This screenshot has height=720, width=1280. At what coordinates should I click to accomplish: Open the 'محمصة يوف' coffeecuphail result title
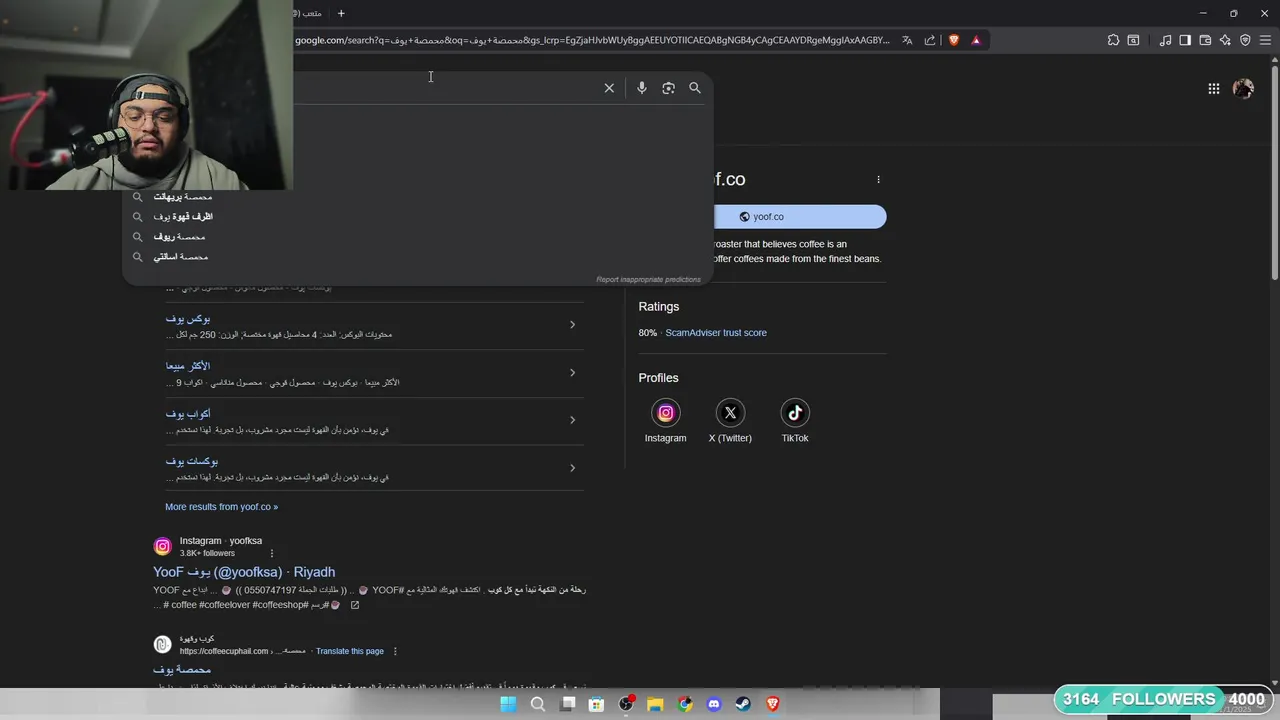coord(182,669)
